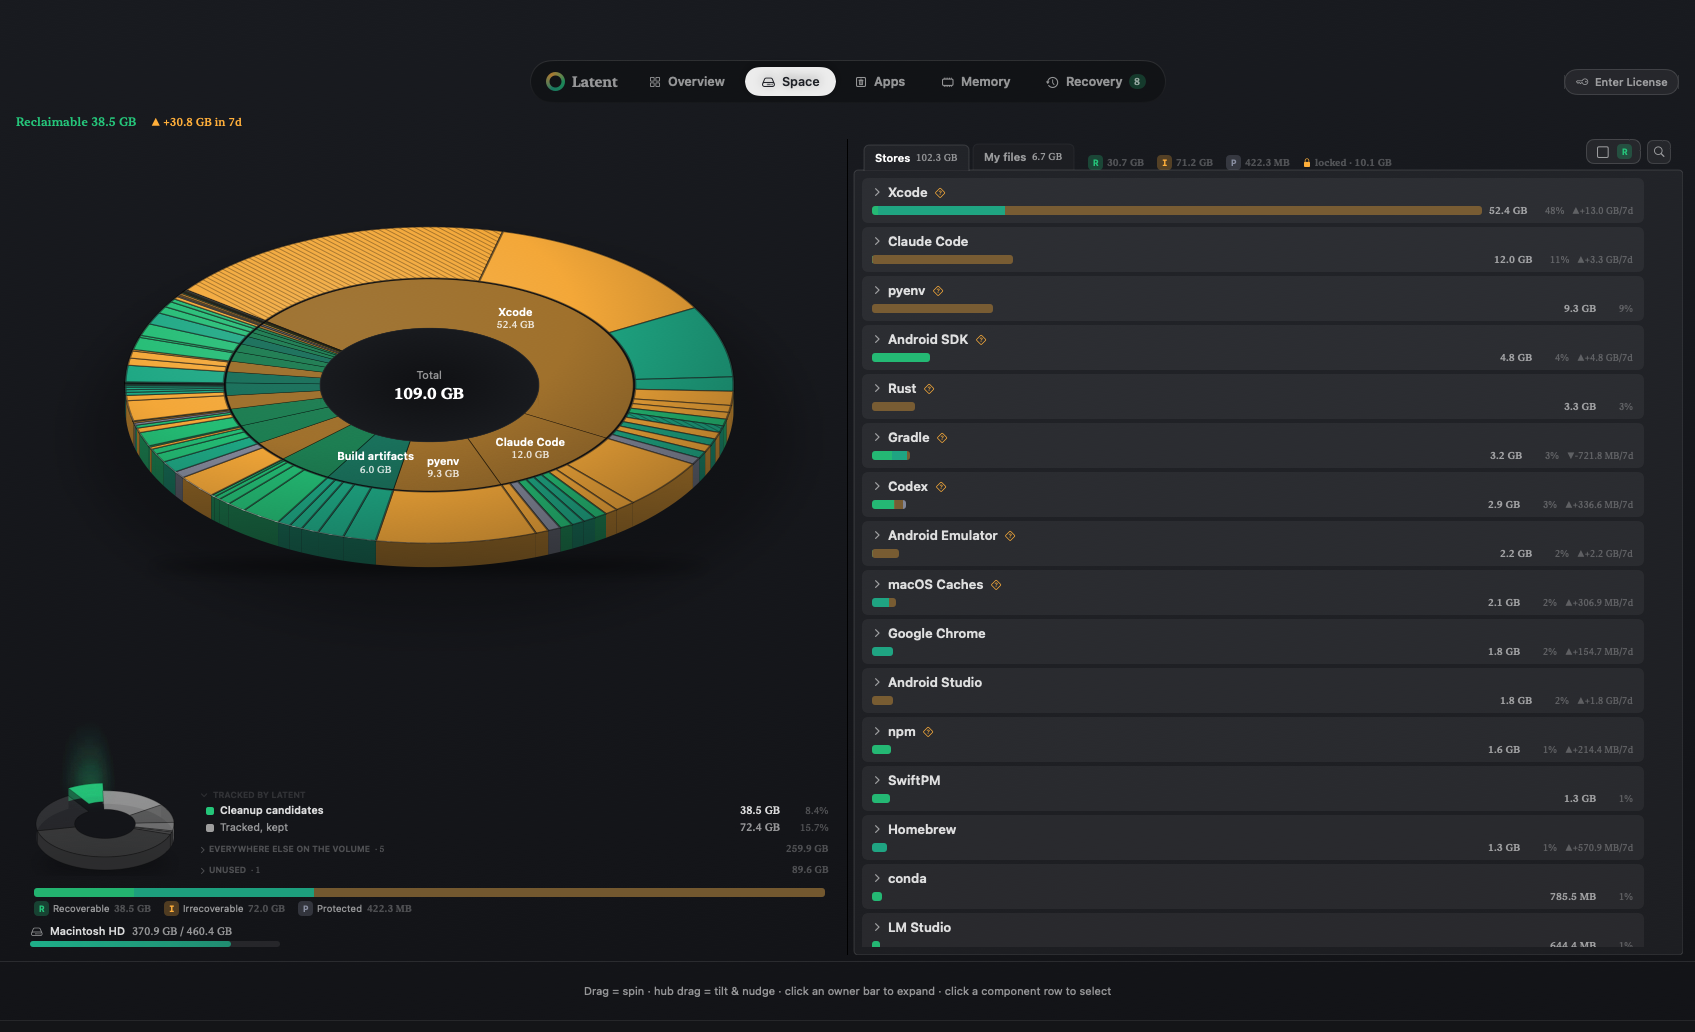Image resolution: width=1695 pixels, height=1032 pixels.
Task: Click the orange I badge showing 71.2 GB
Action: pos(1164,162)
